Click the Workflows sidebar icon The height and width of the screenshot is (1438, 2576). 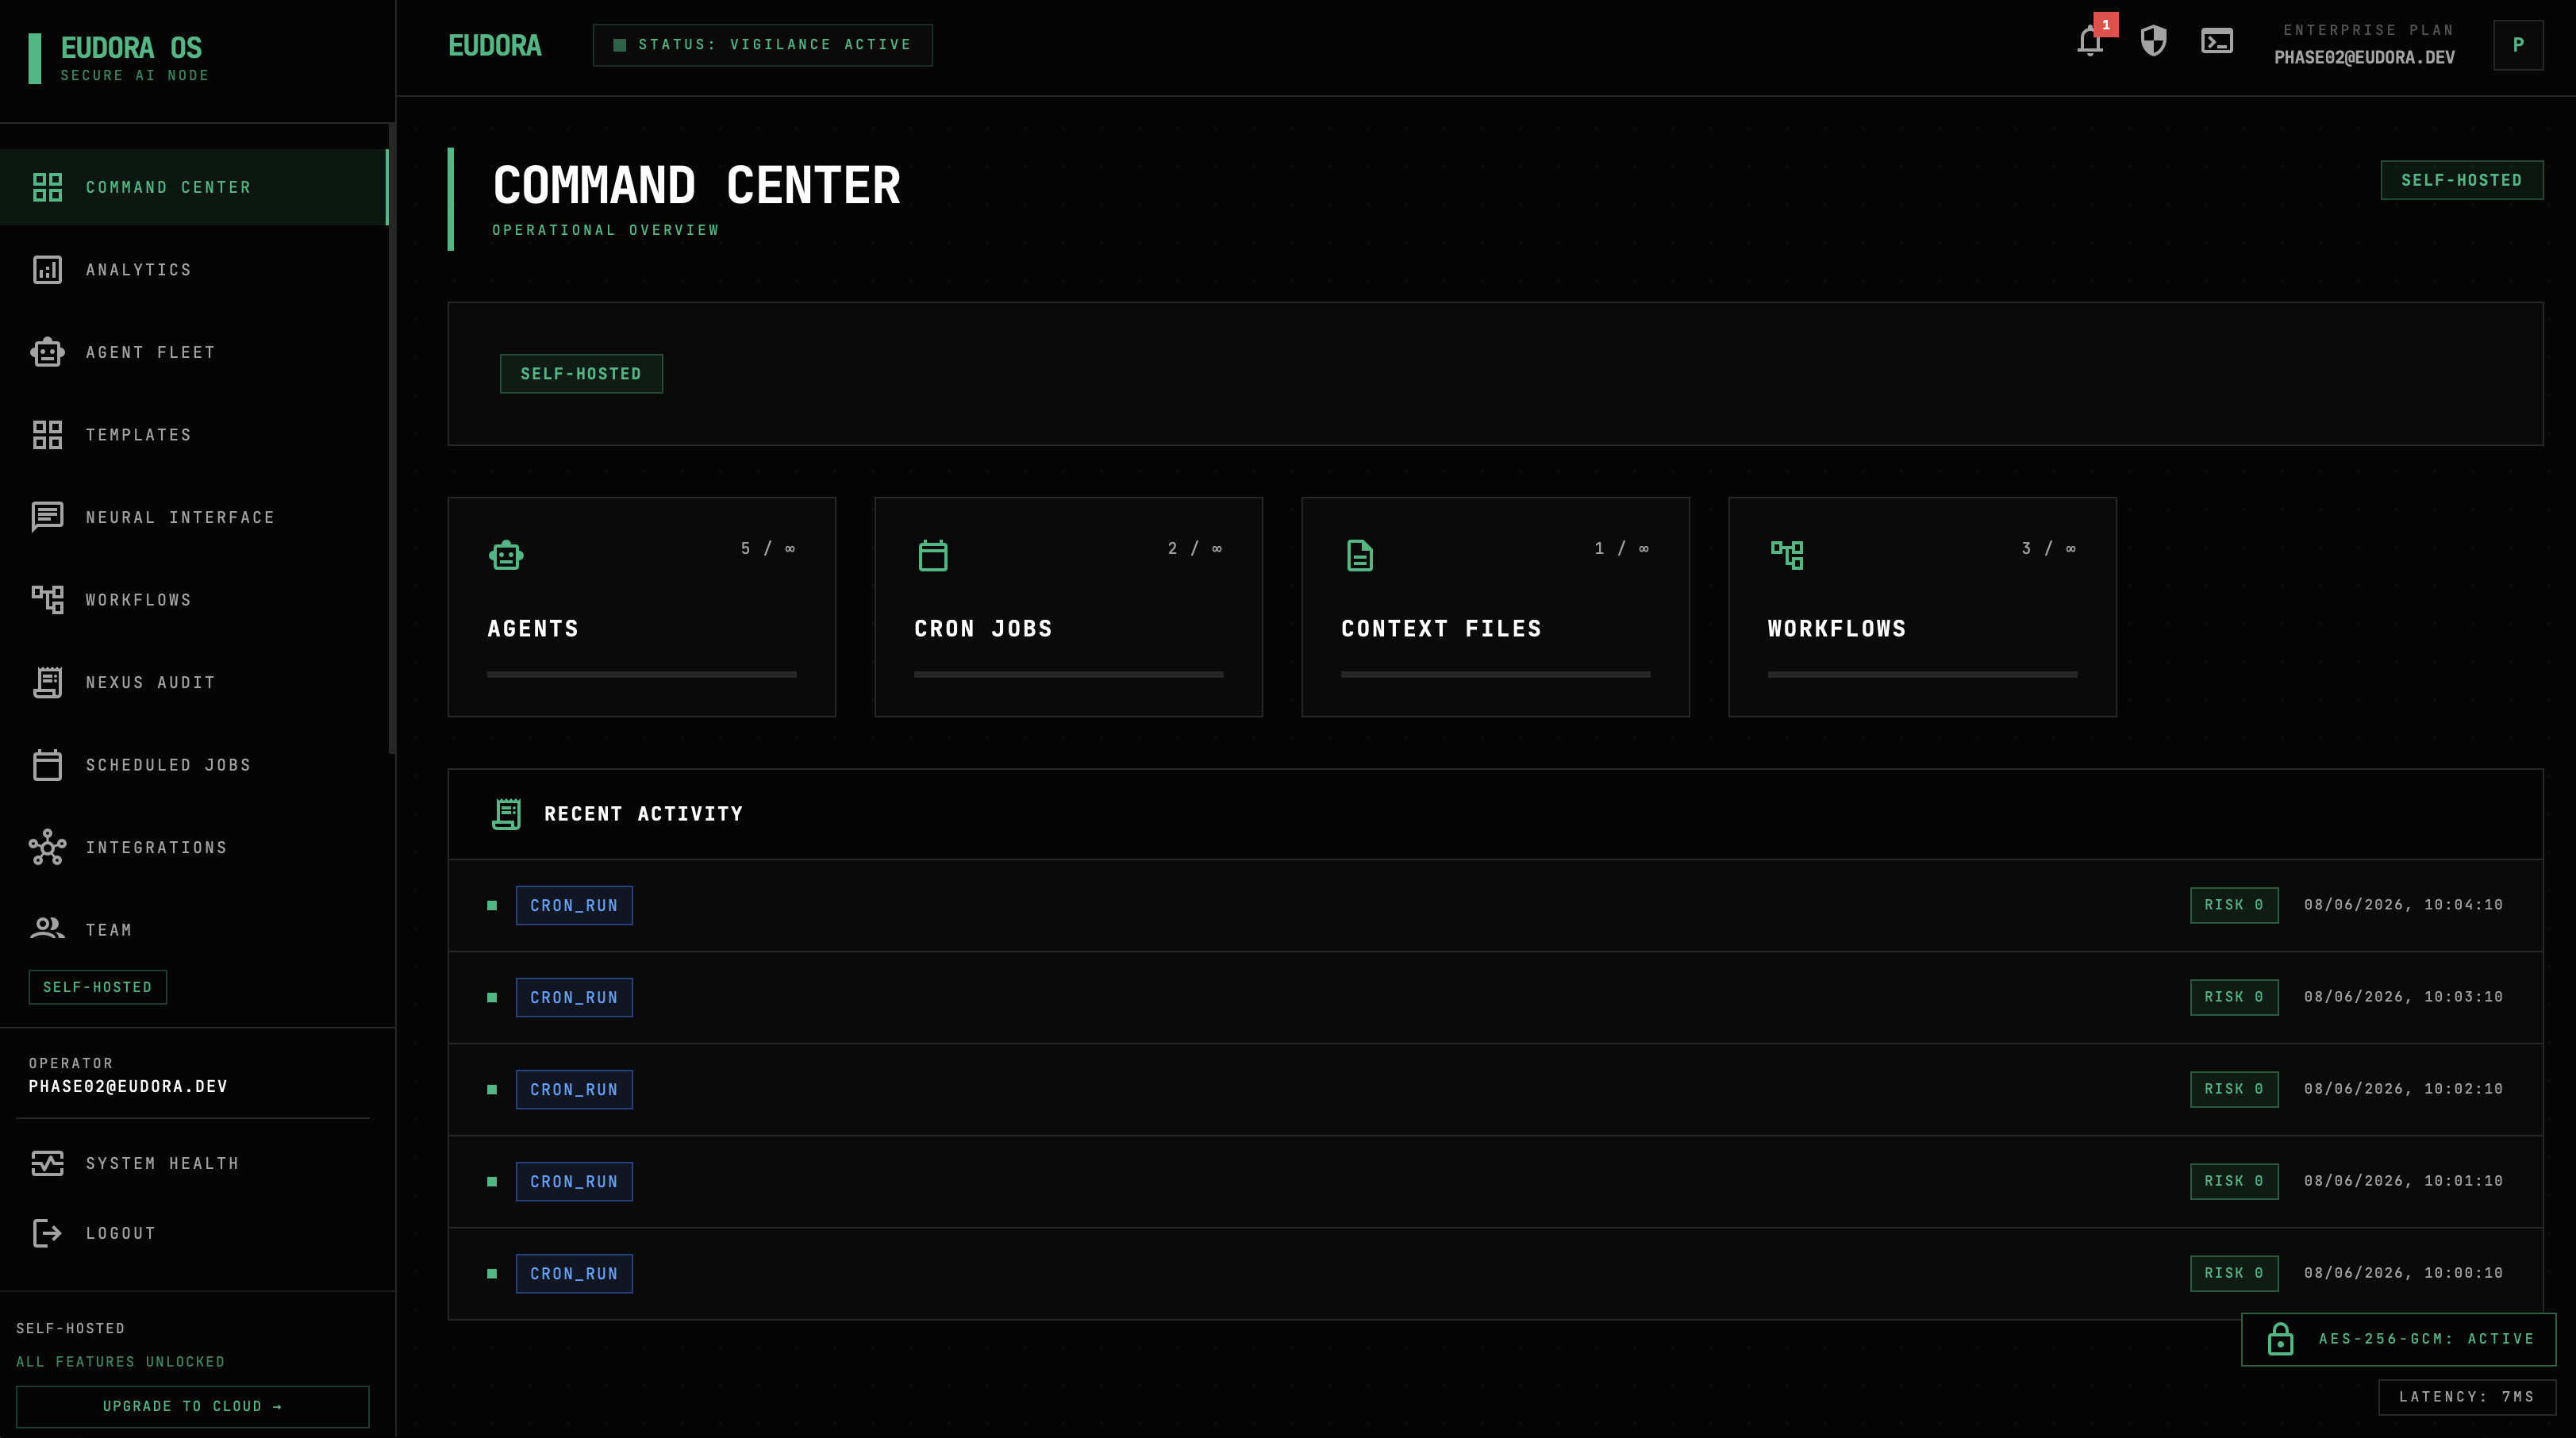tap(47, 600)
